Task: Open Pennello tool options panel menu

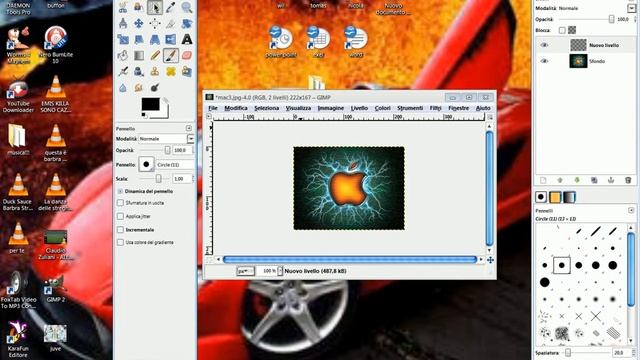Action: click(x=189, y=128)
